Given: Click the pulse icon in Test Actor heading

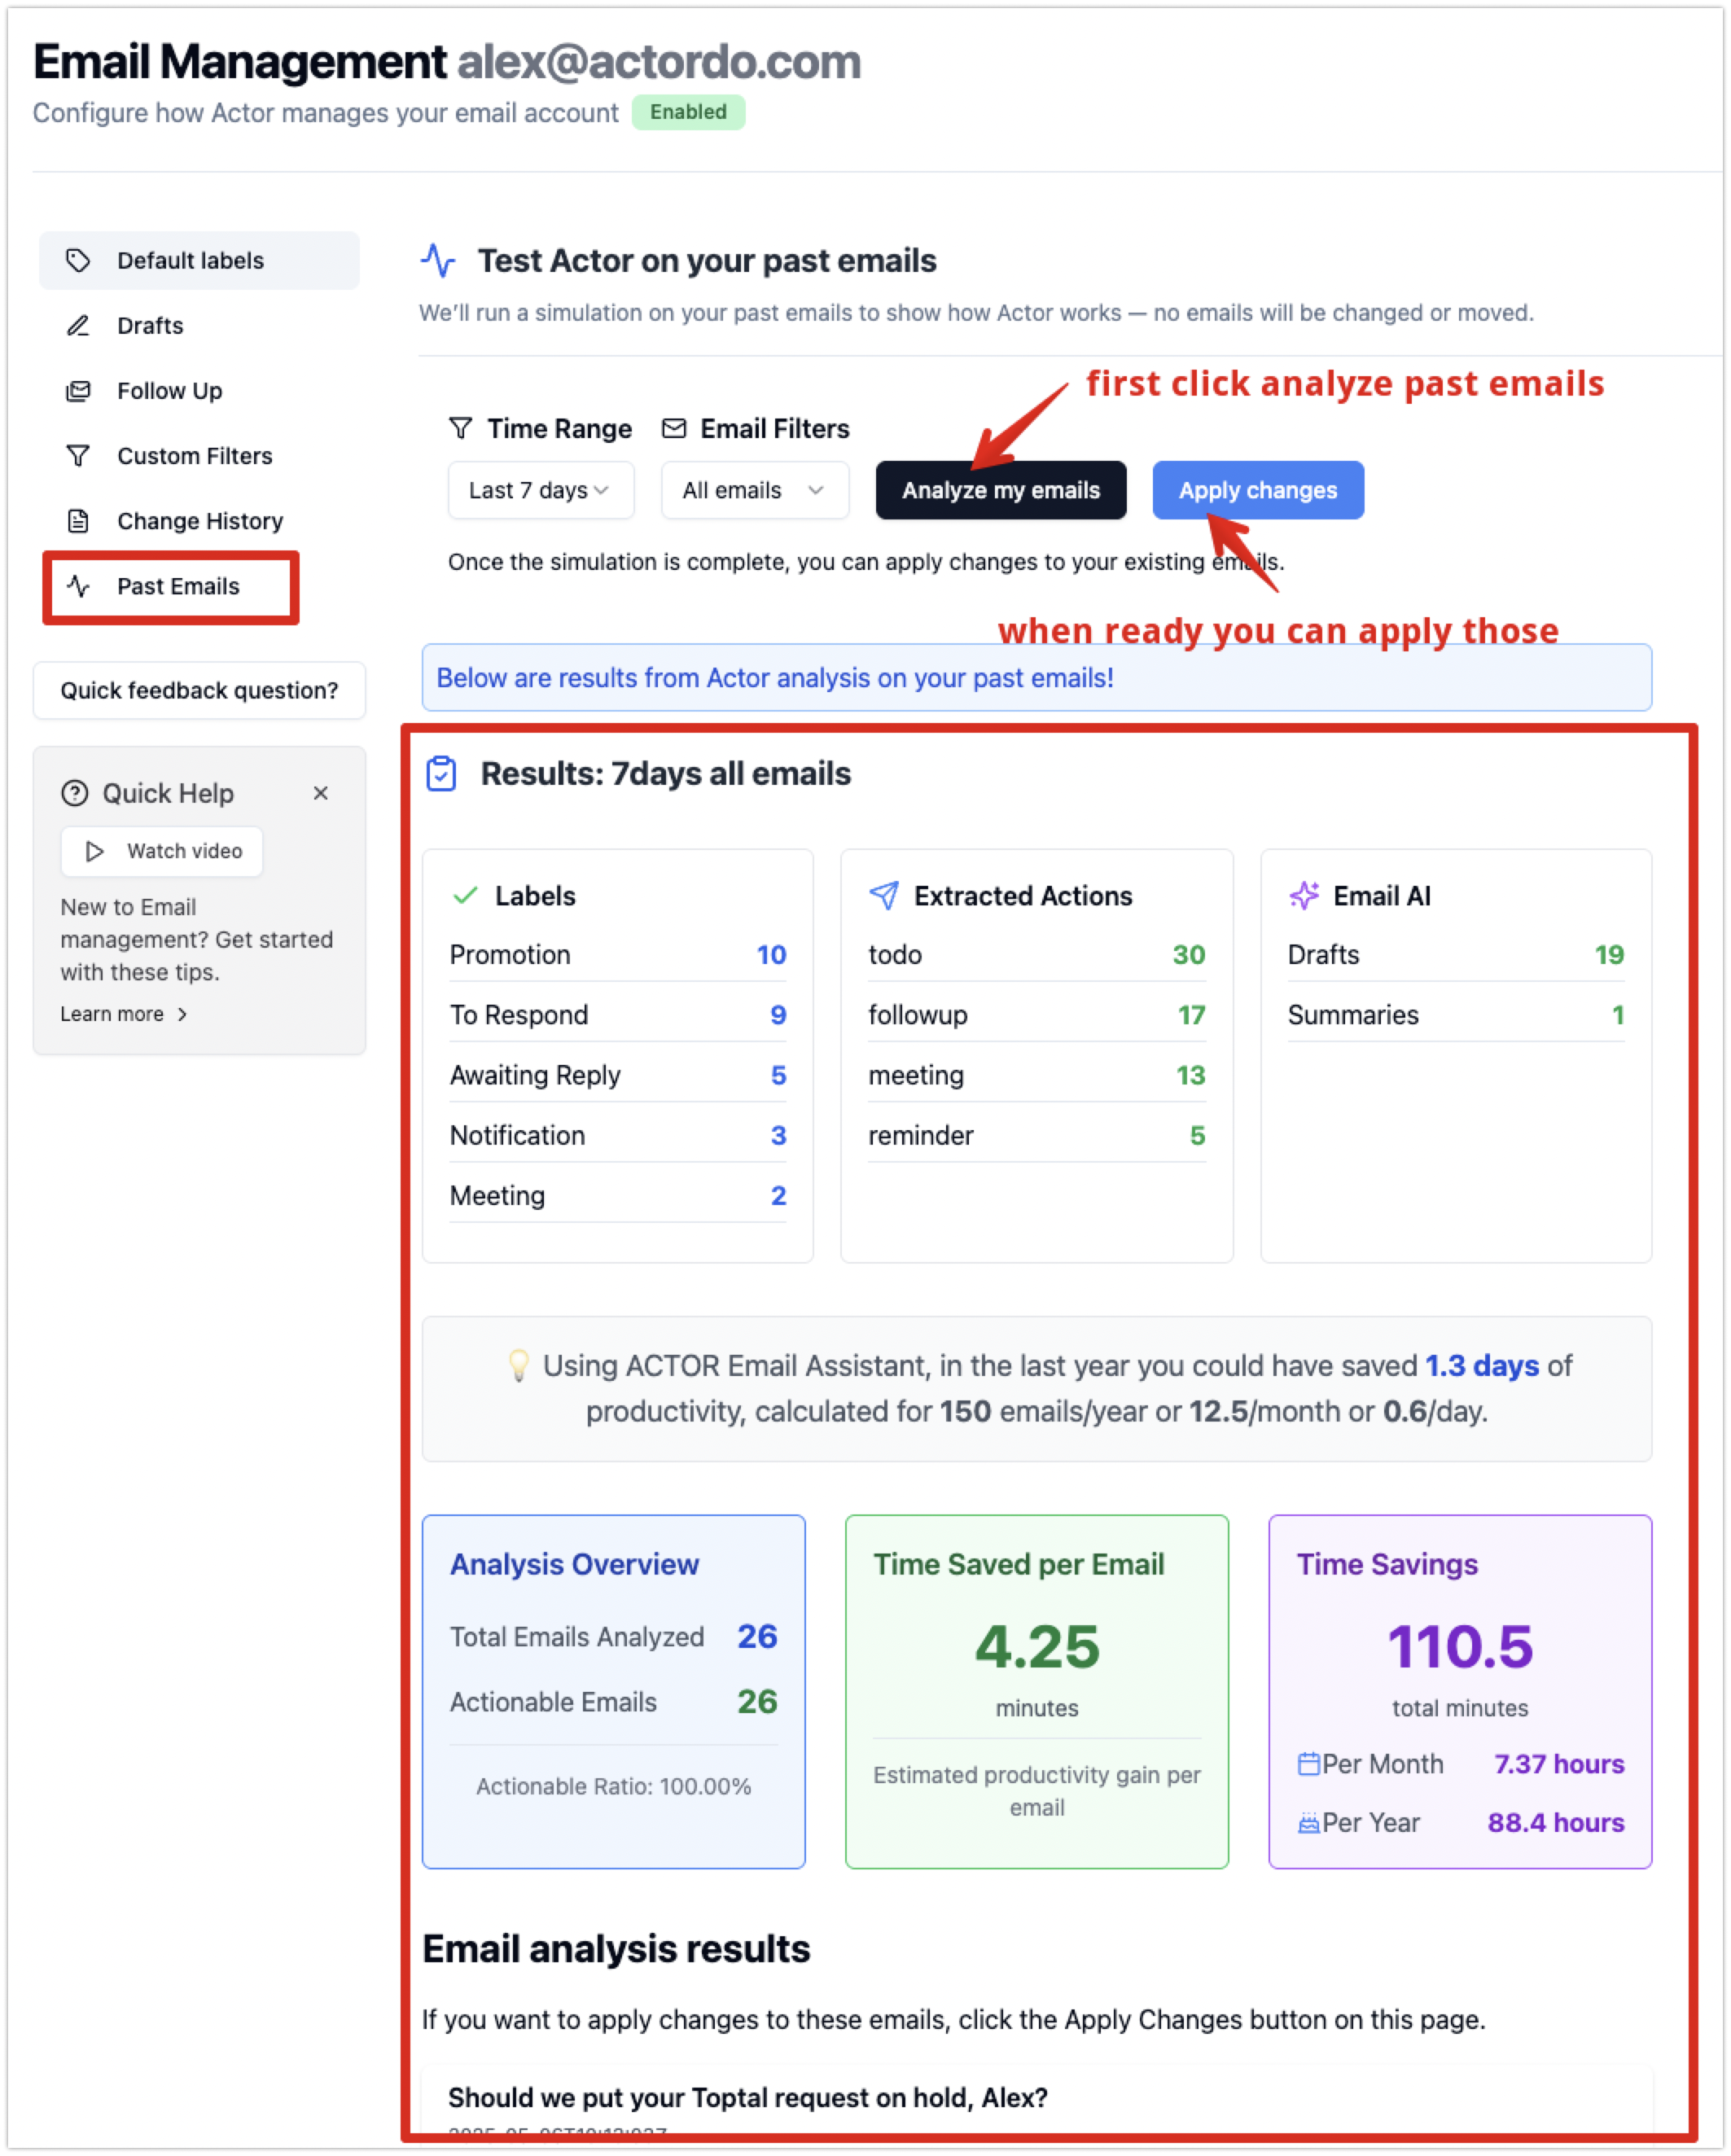Looking at the screenshot, I should pos(438,261).
